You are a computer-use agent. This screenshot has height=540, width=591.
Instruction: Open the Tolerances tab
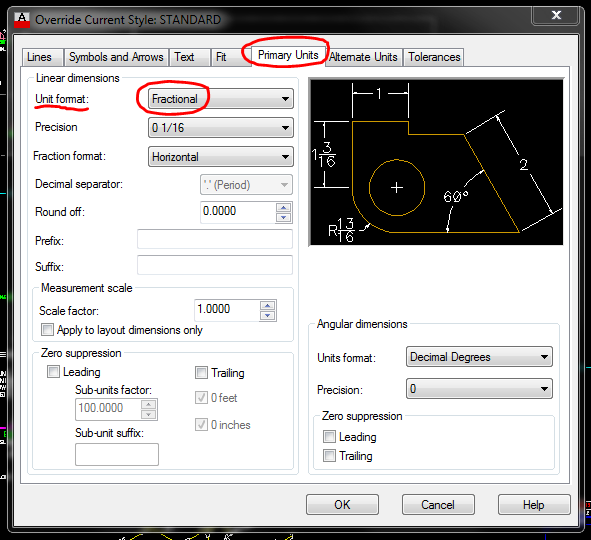coord(434,57)
